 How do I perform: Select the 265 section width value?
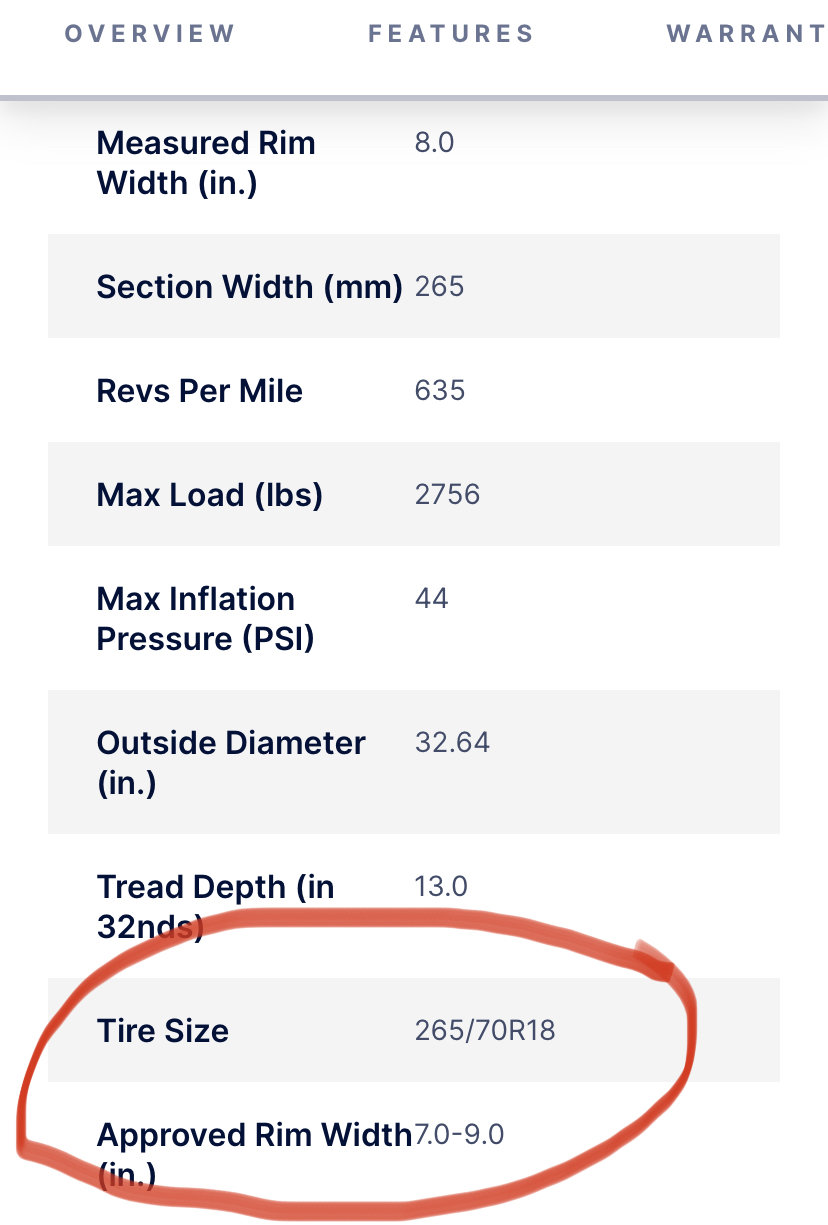coord(439,287)
